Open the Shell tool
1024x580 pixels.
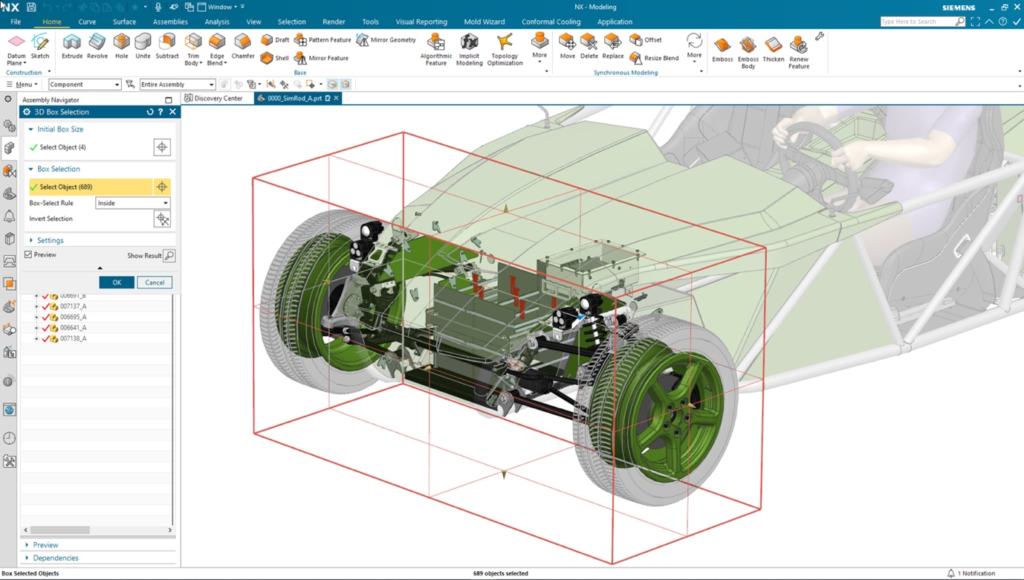coord(266,57)
